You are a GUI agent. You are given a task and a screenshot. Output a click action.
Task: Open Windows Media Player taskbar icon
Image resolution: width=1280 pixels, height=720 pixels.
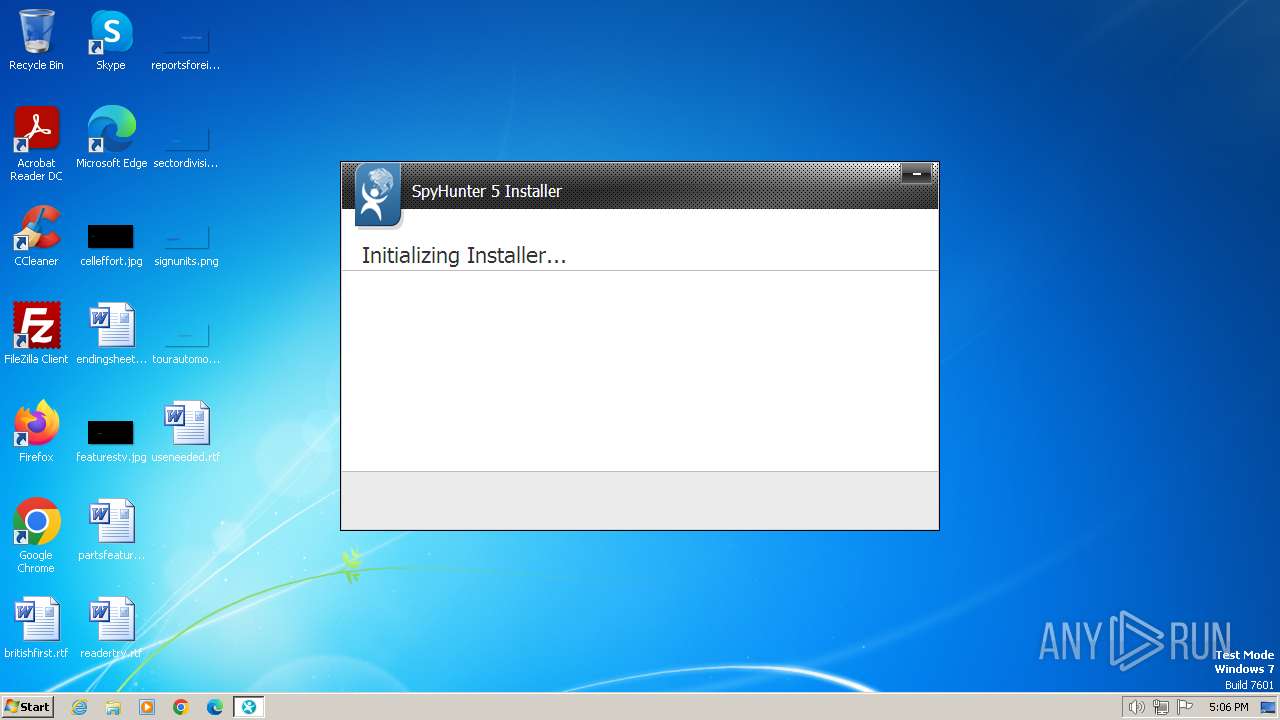(147, 707)
